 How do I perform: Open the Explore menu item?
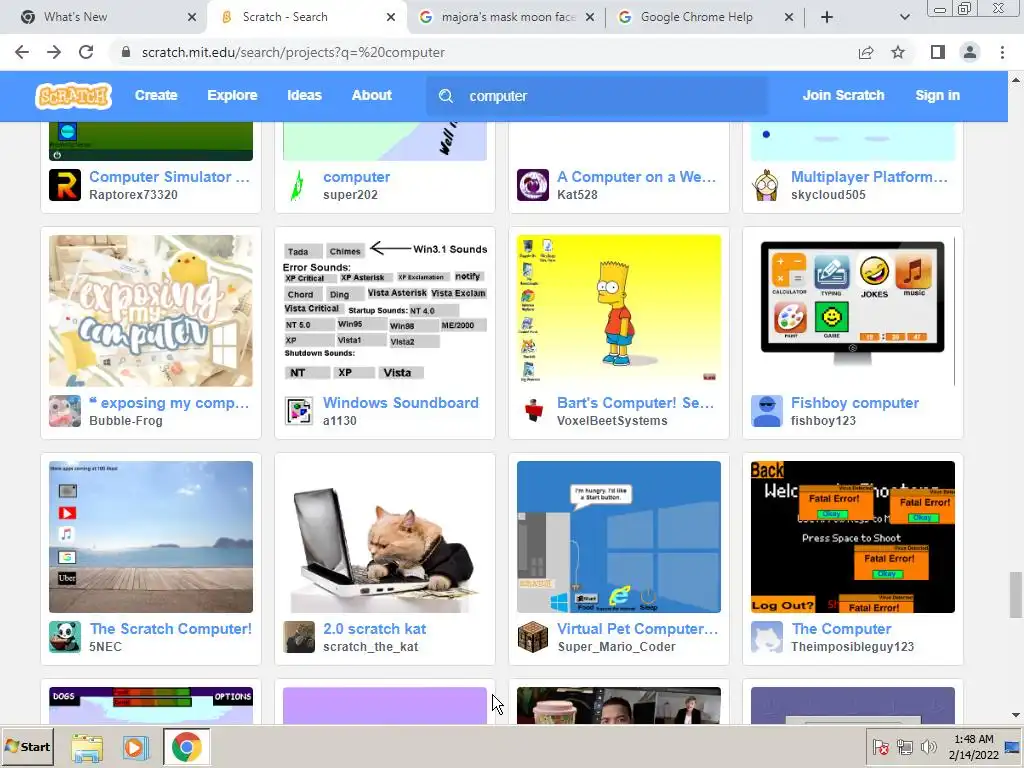[x=232, y=95]
